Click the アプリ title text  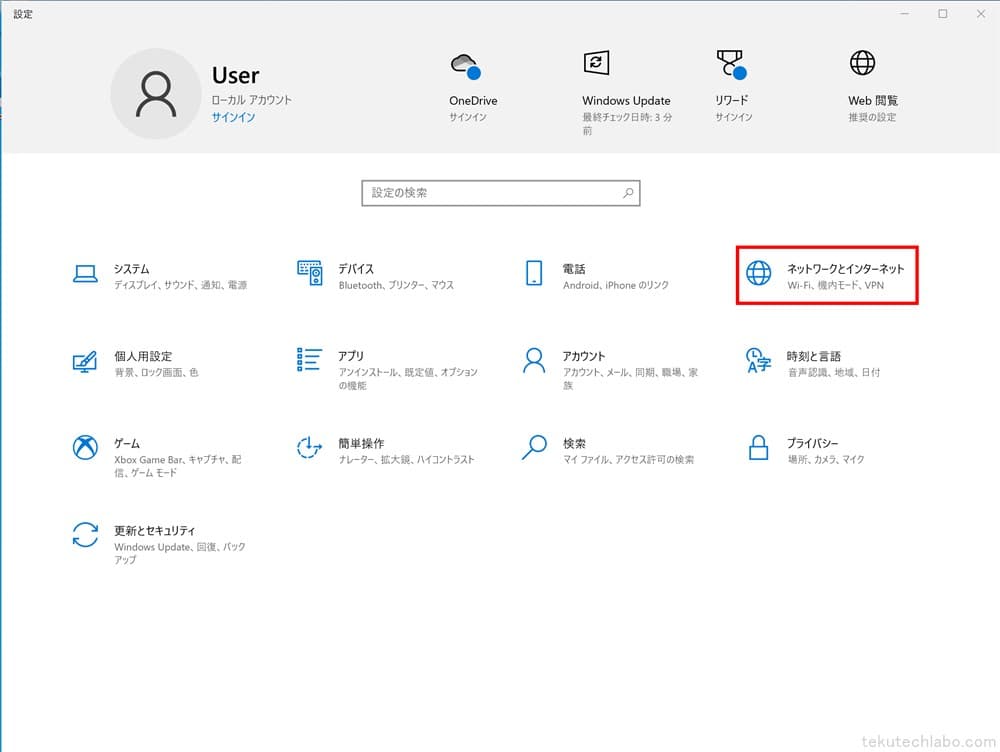tap(351, 356)
